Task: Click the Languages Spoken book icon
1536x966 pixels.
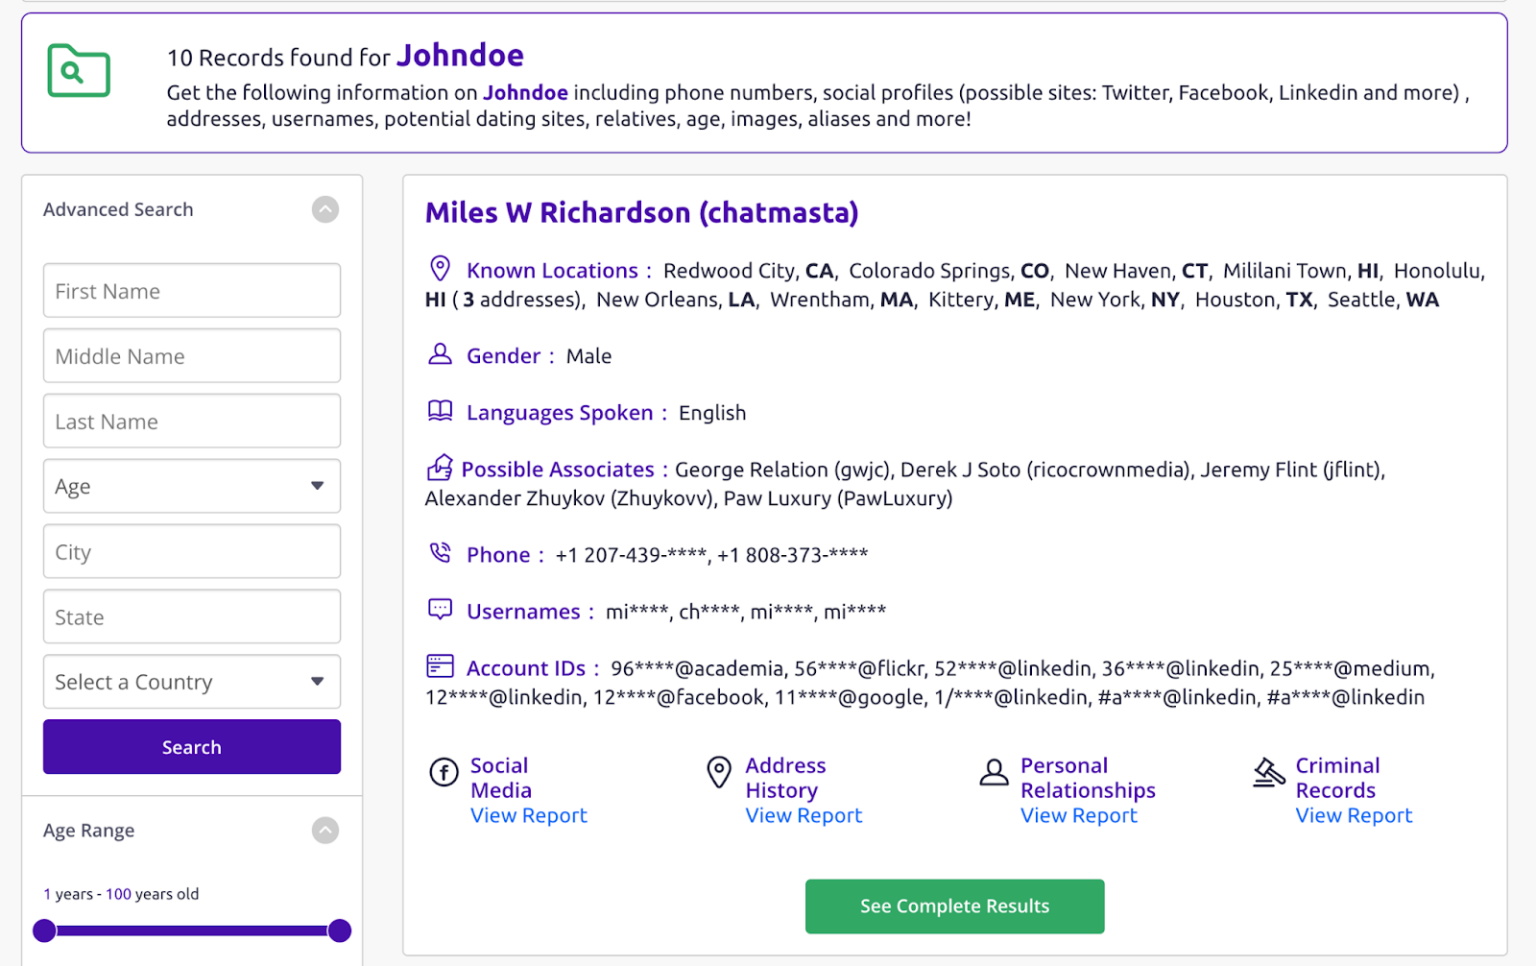Action: click(x=440, y=411)
